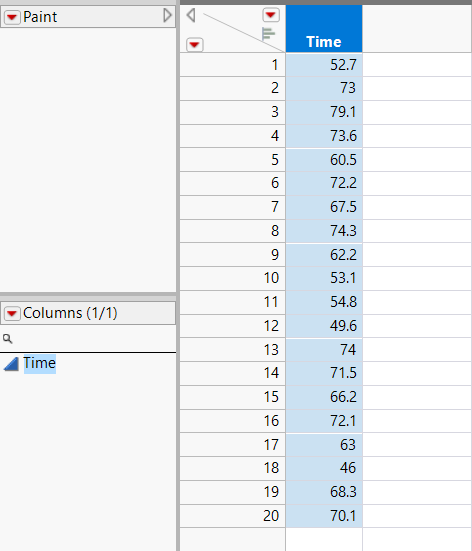Select row number 20

(x=232, y=516)
